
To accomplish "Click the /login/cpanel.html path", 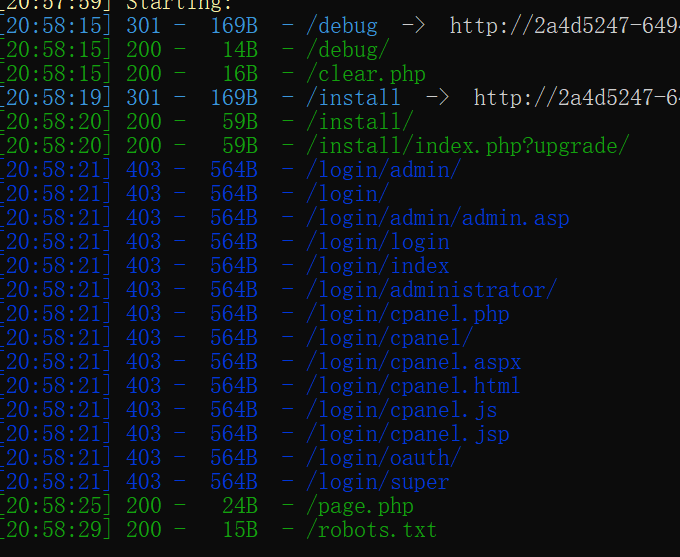I will (x=413, y=386).
